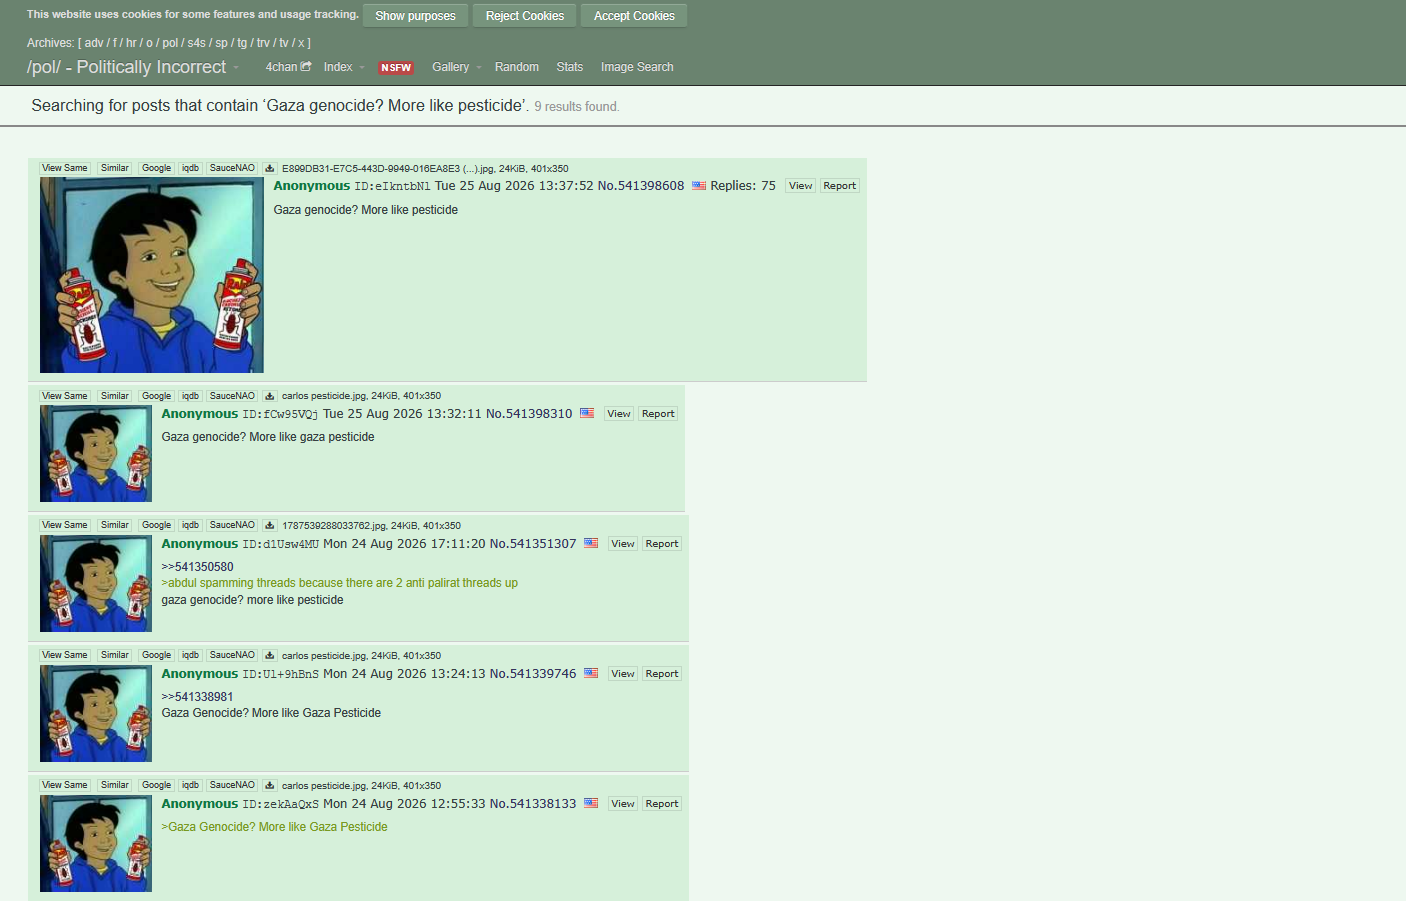Follow quote link >>541338981
The image size is (1406, 901).
(x=198, y=697)
